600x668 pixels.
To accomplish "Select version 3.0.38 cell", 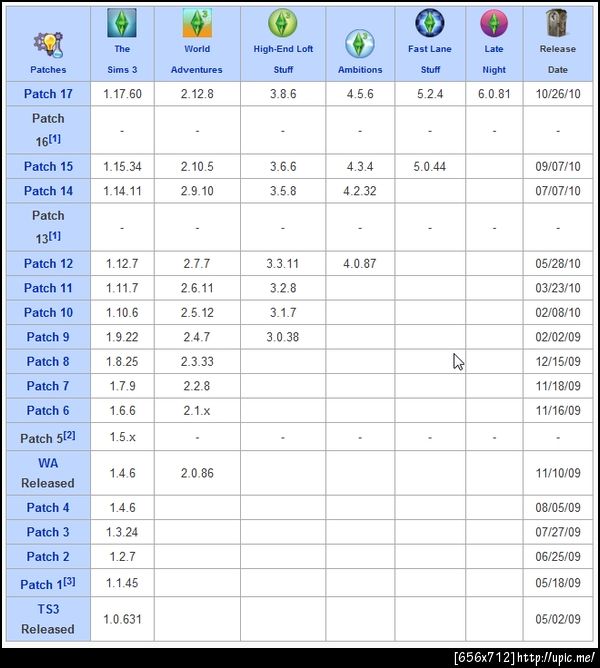I will [x=283, y=337].
